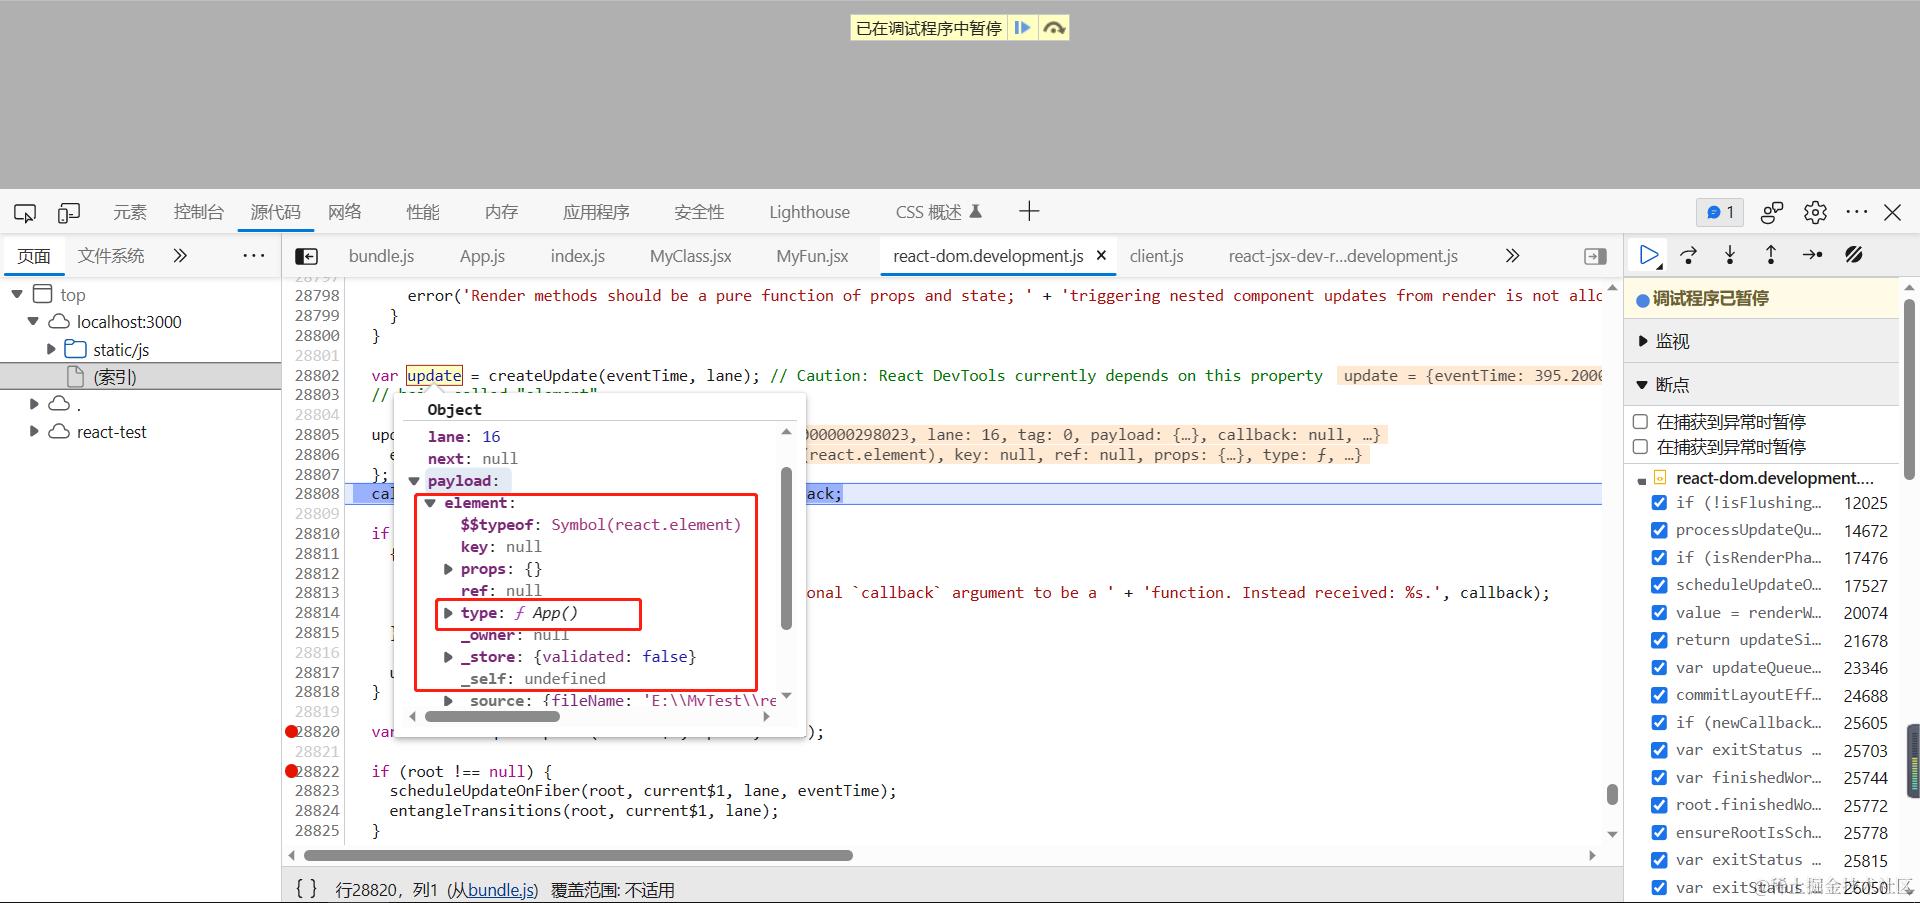
Task: Switch to Elements panel tab
Action: coord(130,212)
